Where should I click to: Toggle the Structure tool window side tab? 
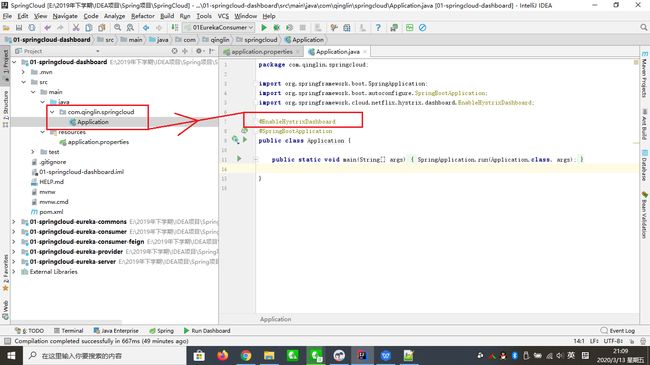5,109
